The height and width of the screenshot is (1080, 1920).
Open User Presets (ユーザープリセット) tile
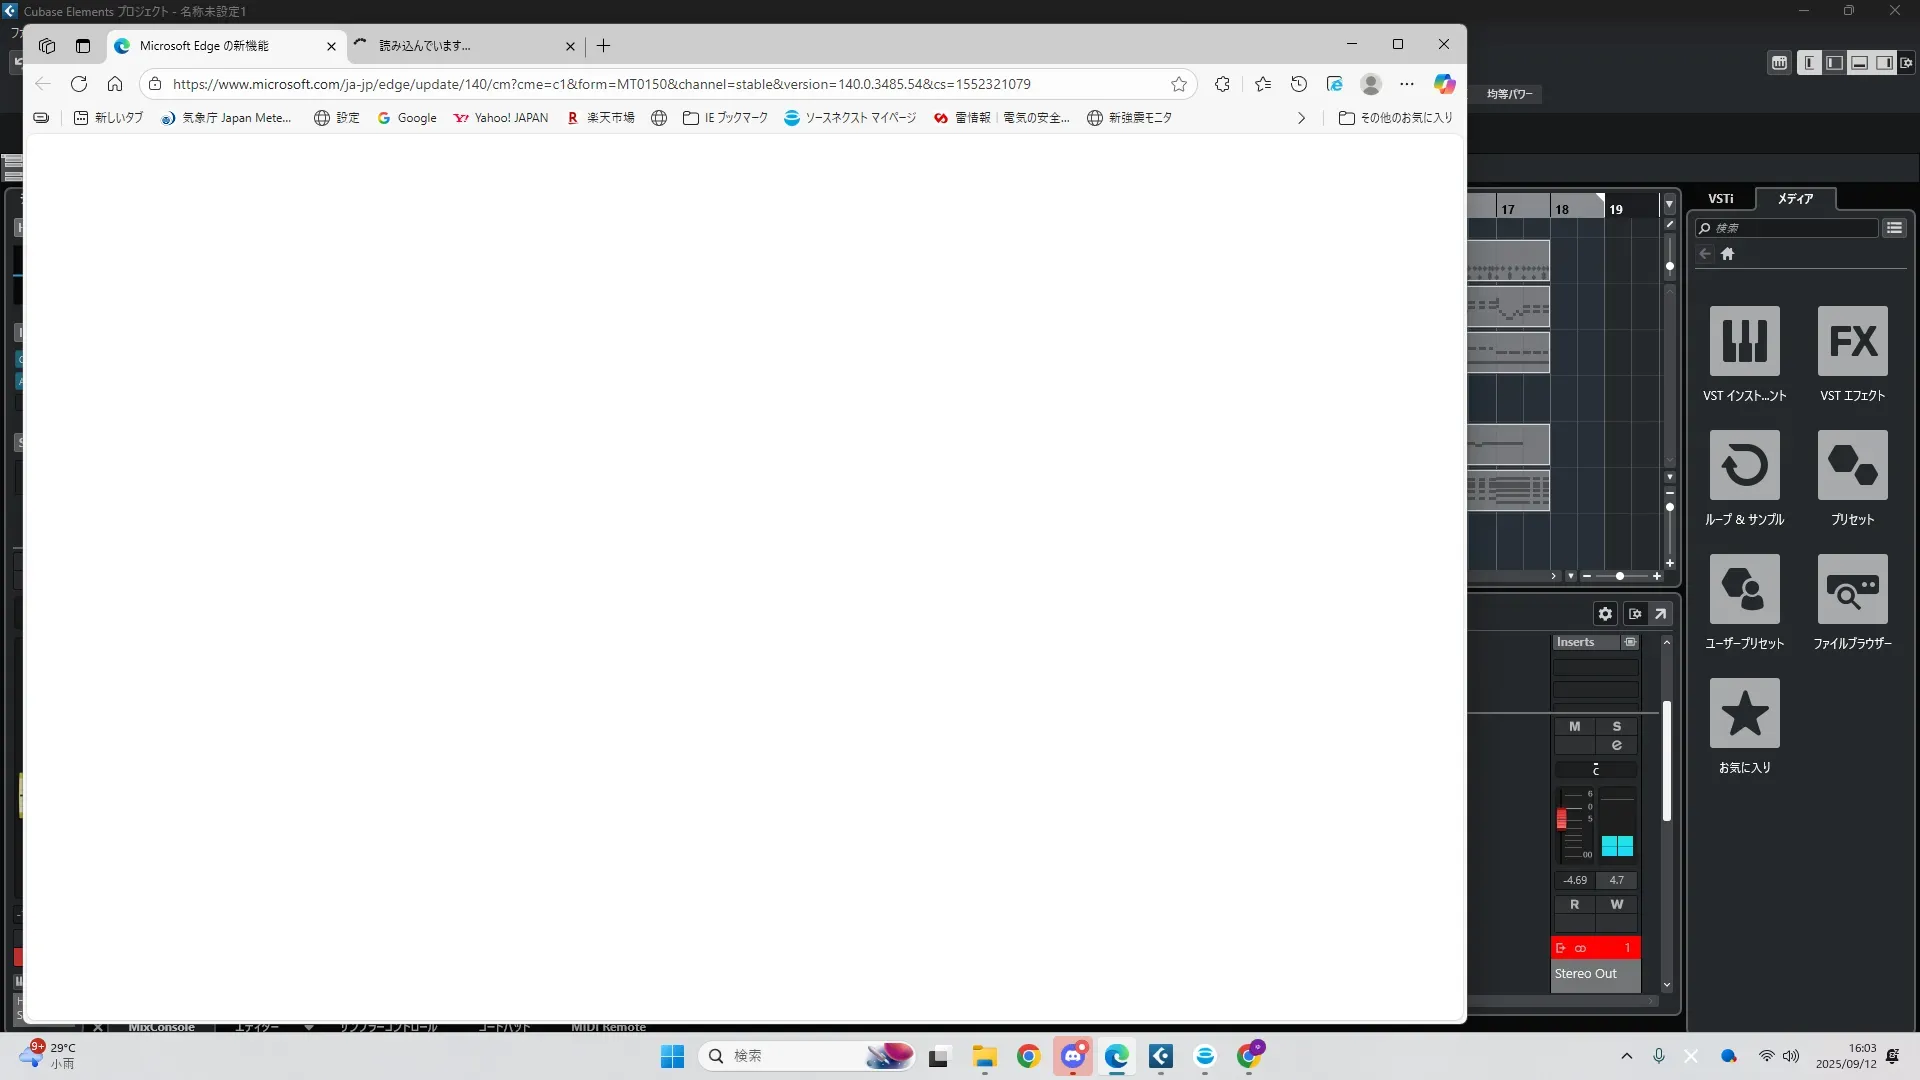(1744, 589)
